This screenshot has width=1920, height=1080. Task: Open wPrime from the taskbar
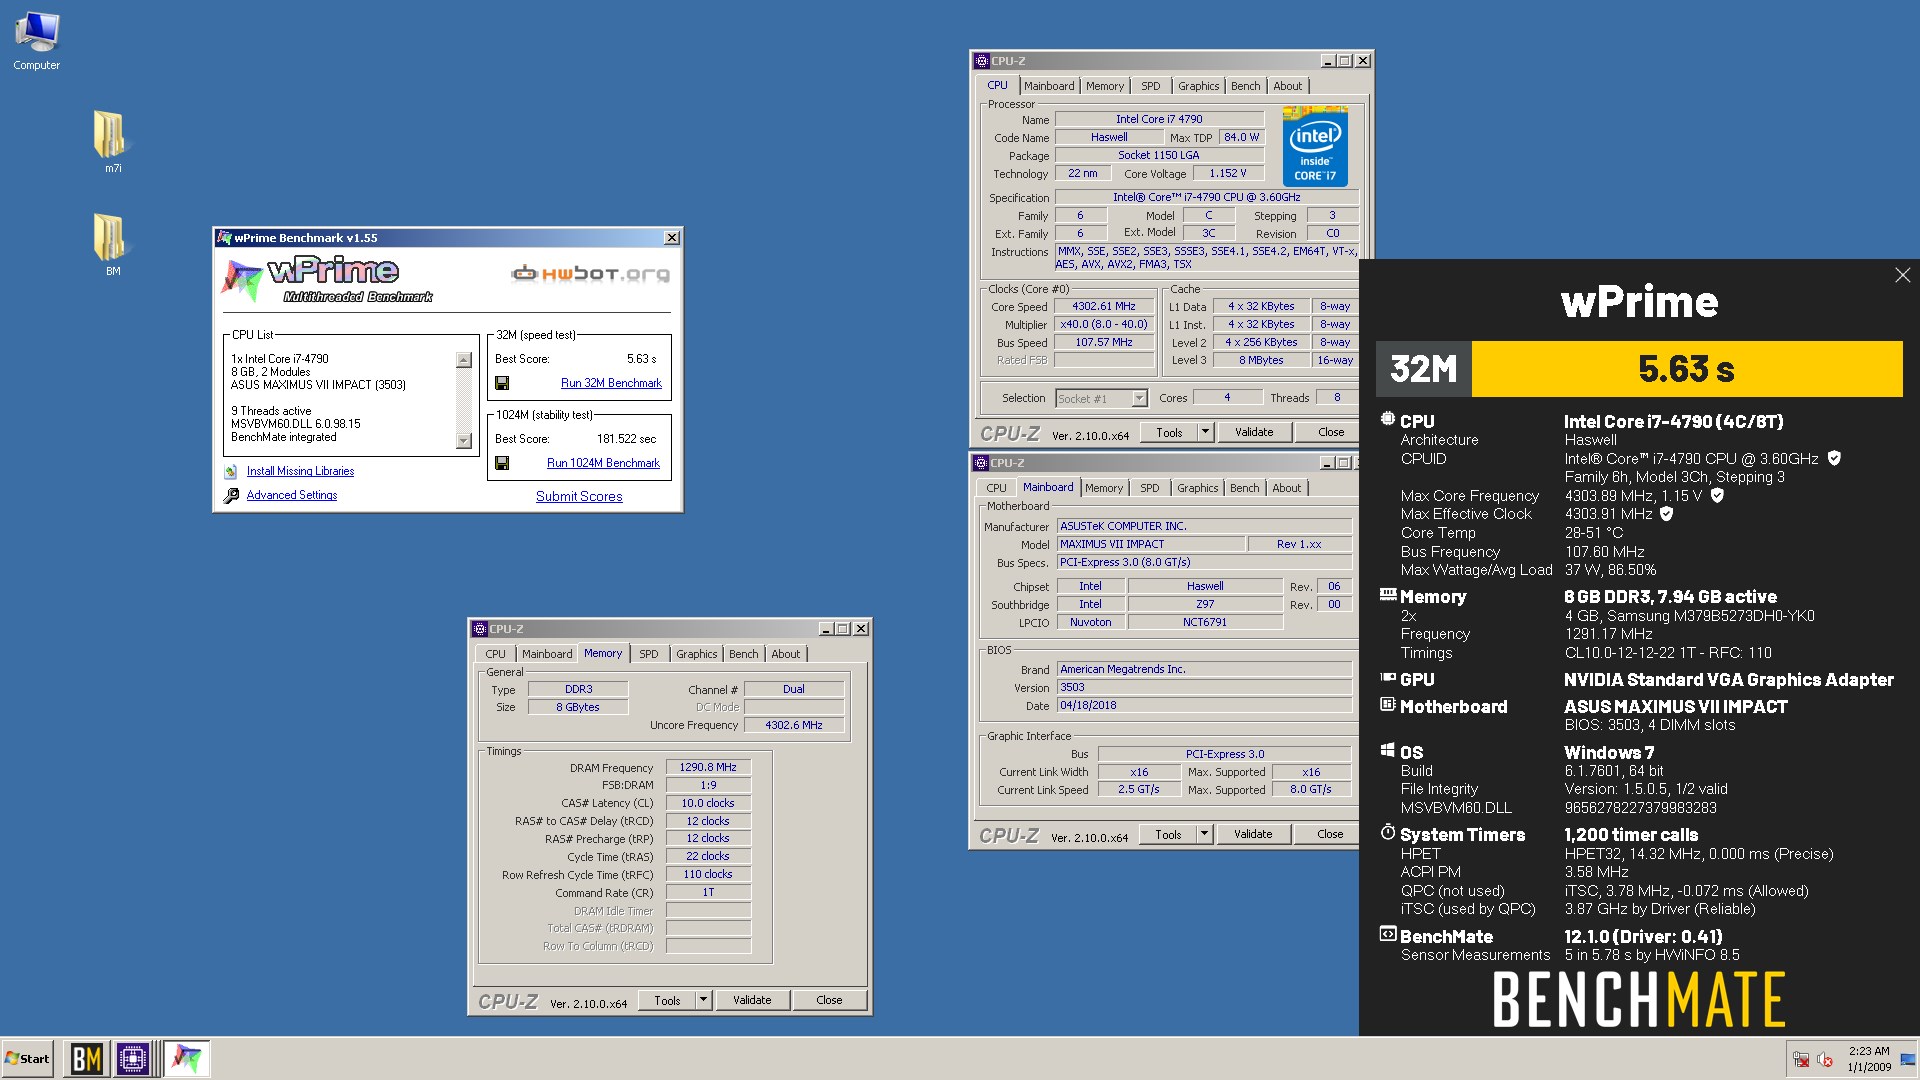click(186, 1058)
